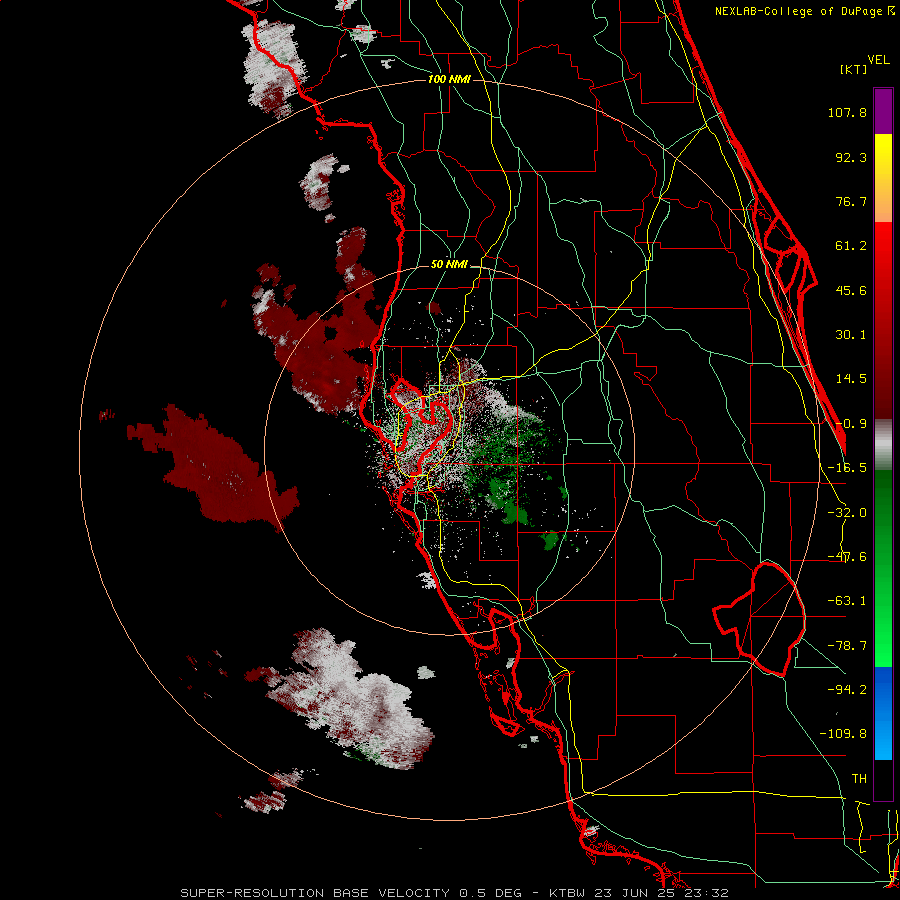Pick the gray near-zero color bar segment

pos(883,445)
